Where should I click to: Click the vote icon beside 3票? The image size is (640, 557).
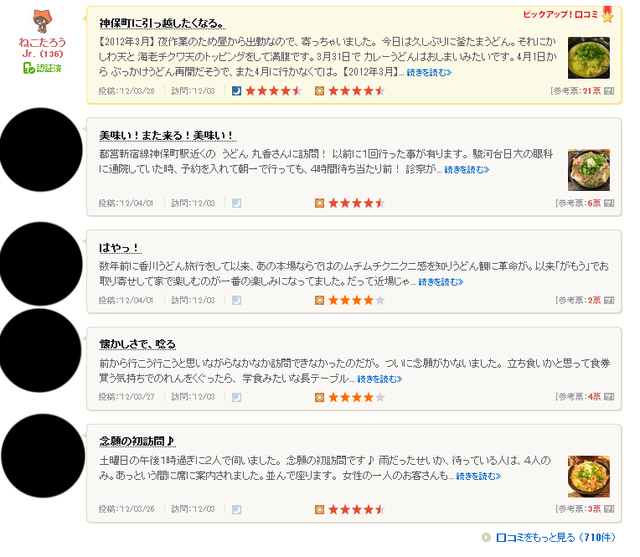[x=609, y=509]
